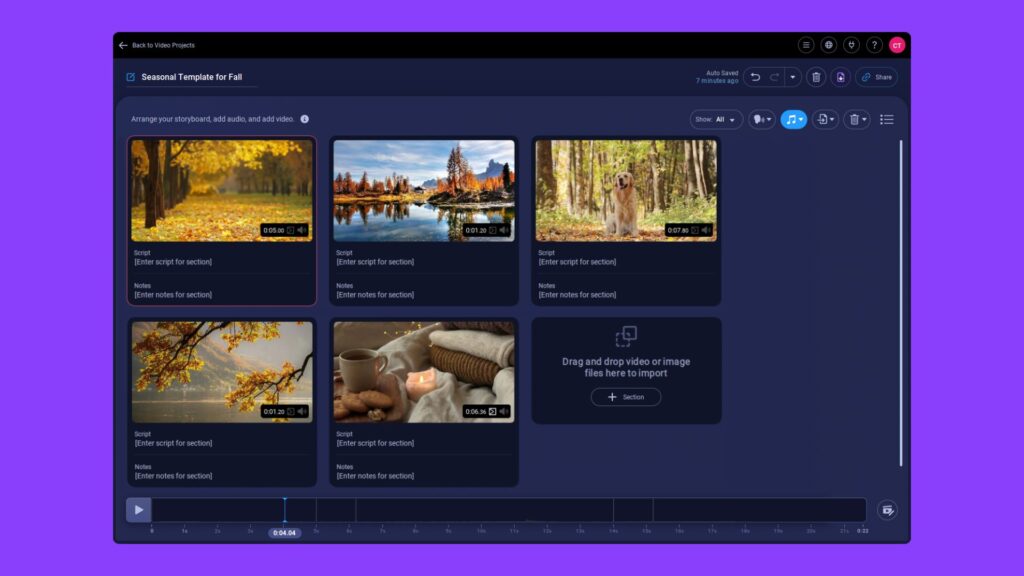Open the import file dropdown

825,120
